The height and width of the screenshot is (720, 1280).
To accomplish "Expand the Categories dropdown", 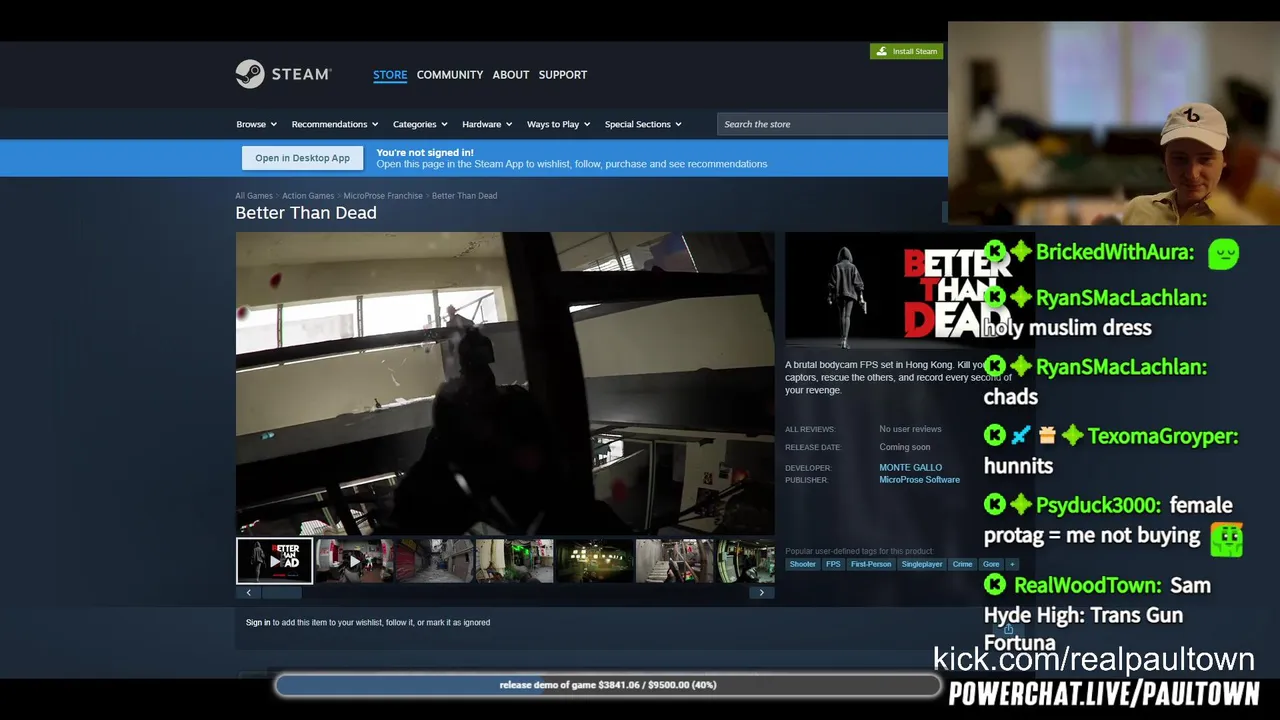I will point(420,124).
